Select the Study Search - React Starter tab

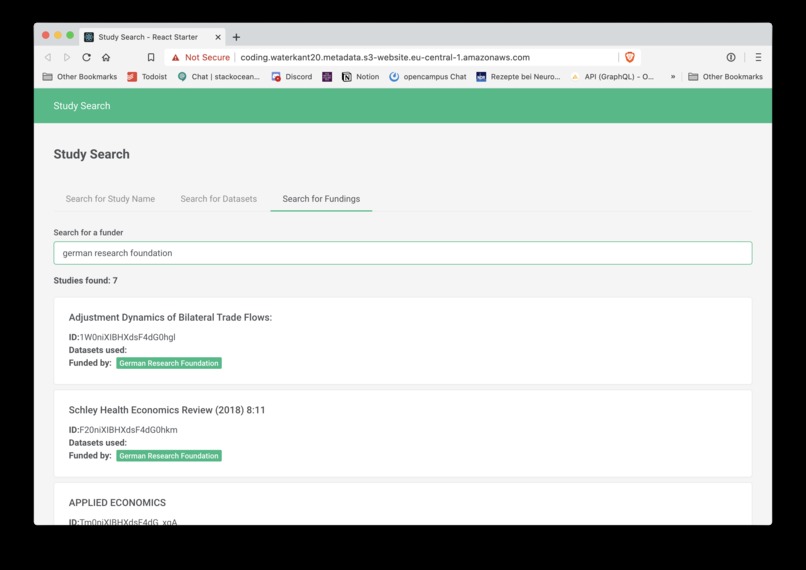(x=153, y=37)
